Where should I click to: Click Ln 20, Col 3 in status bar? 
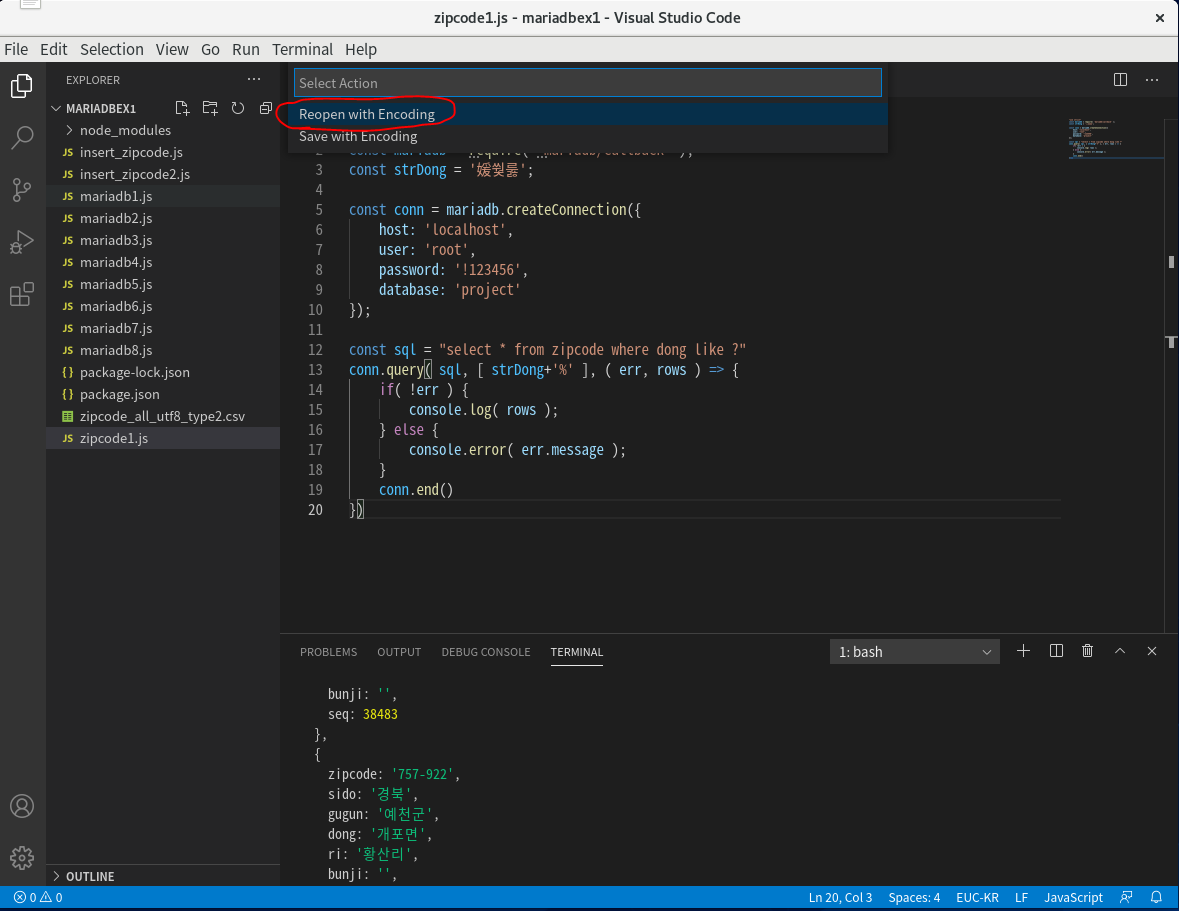pos(840,897)
